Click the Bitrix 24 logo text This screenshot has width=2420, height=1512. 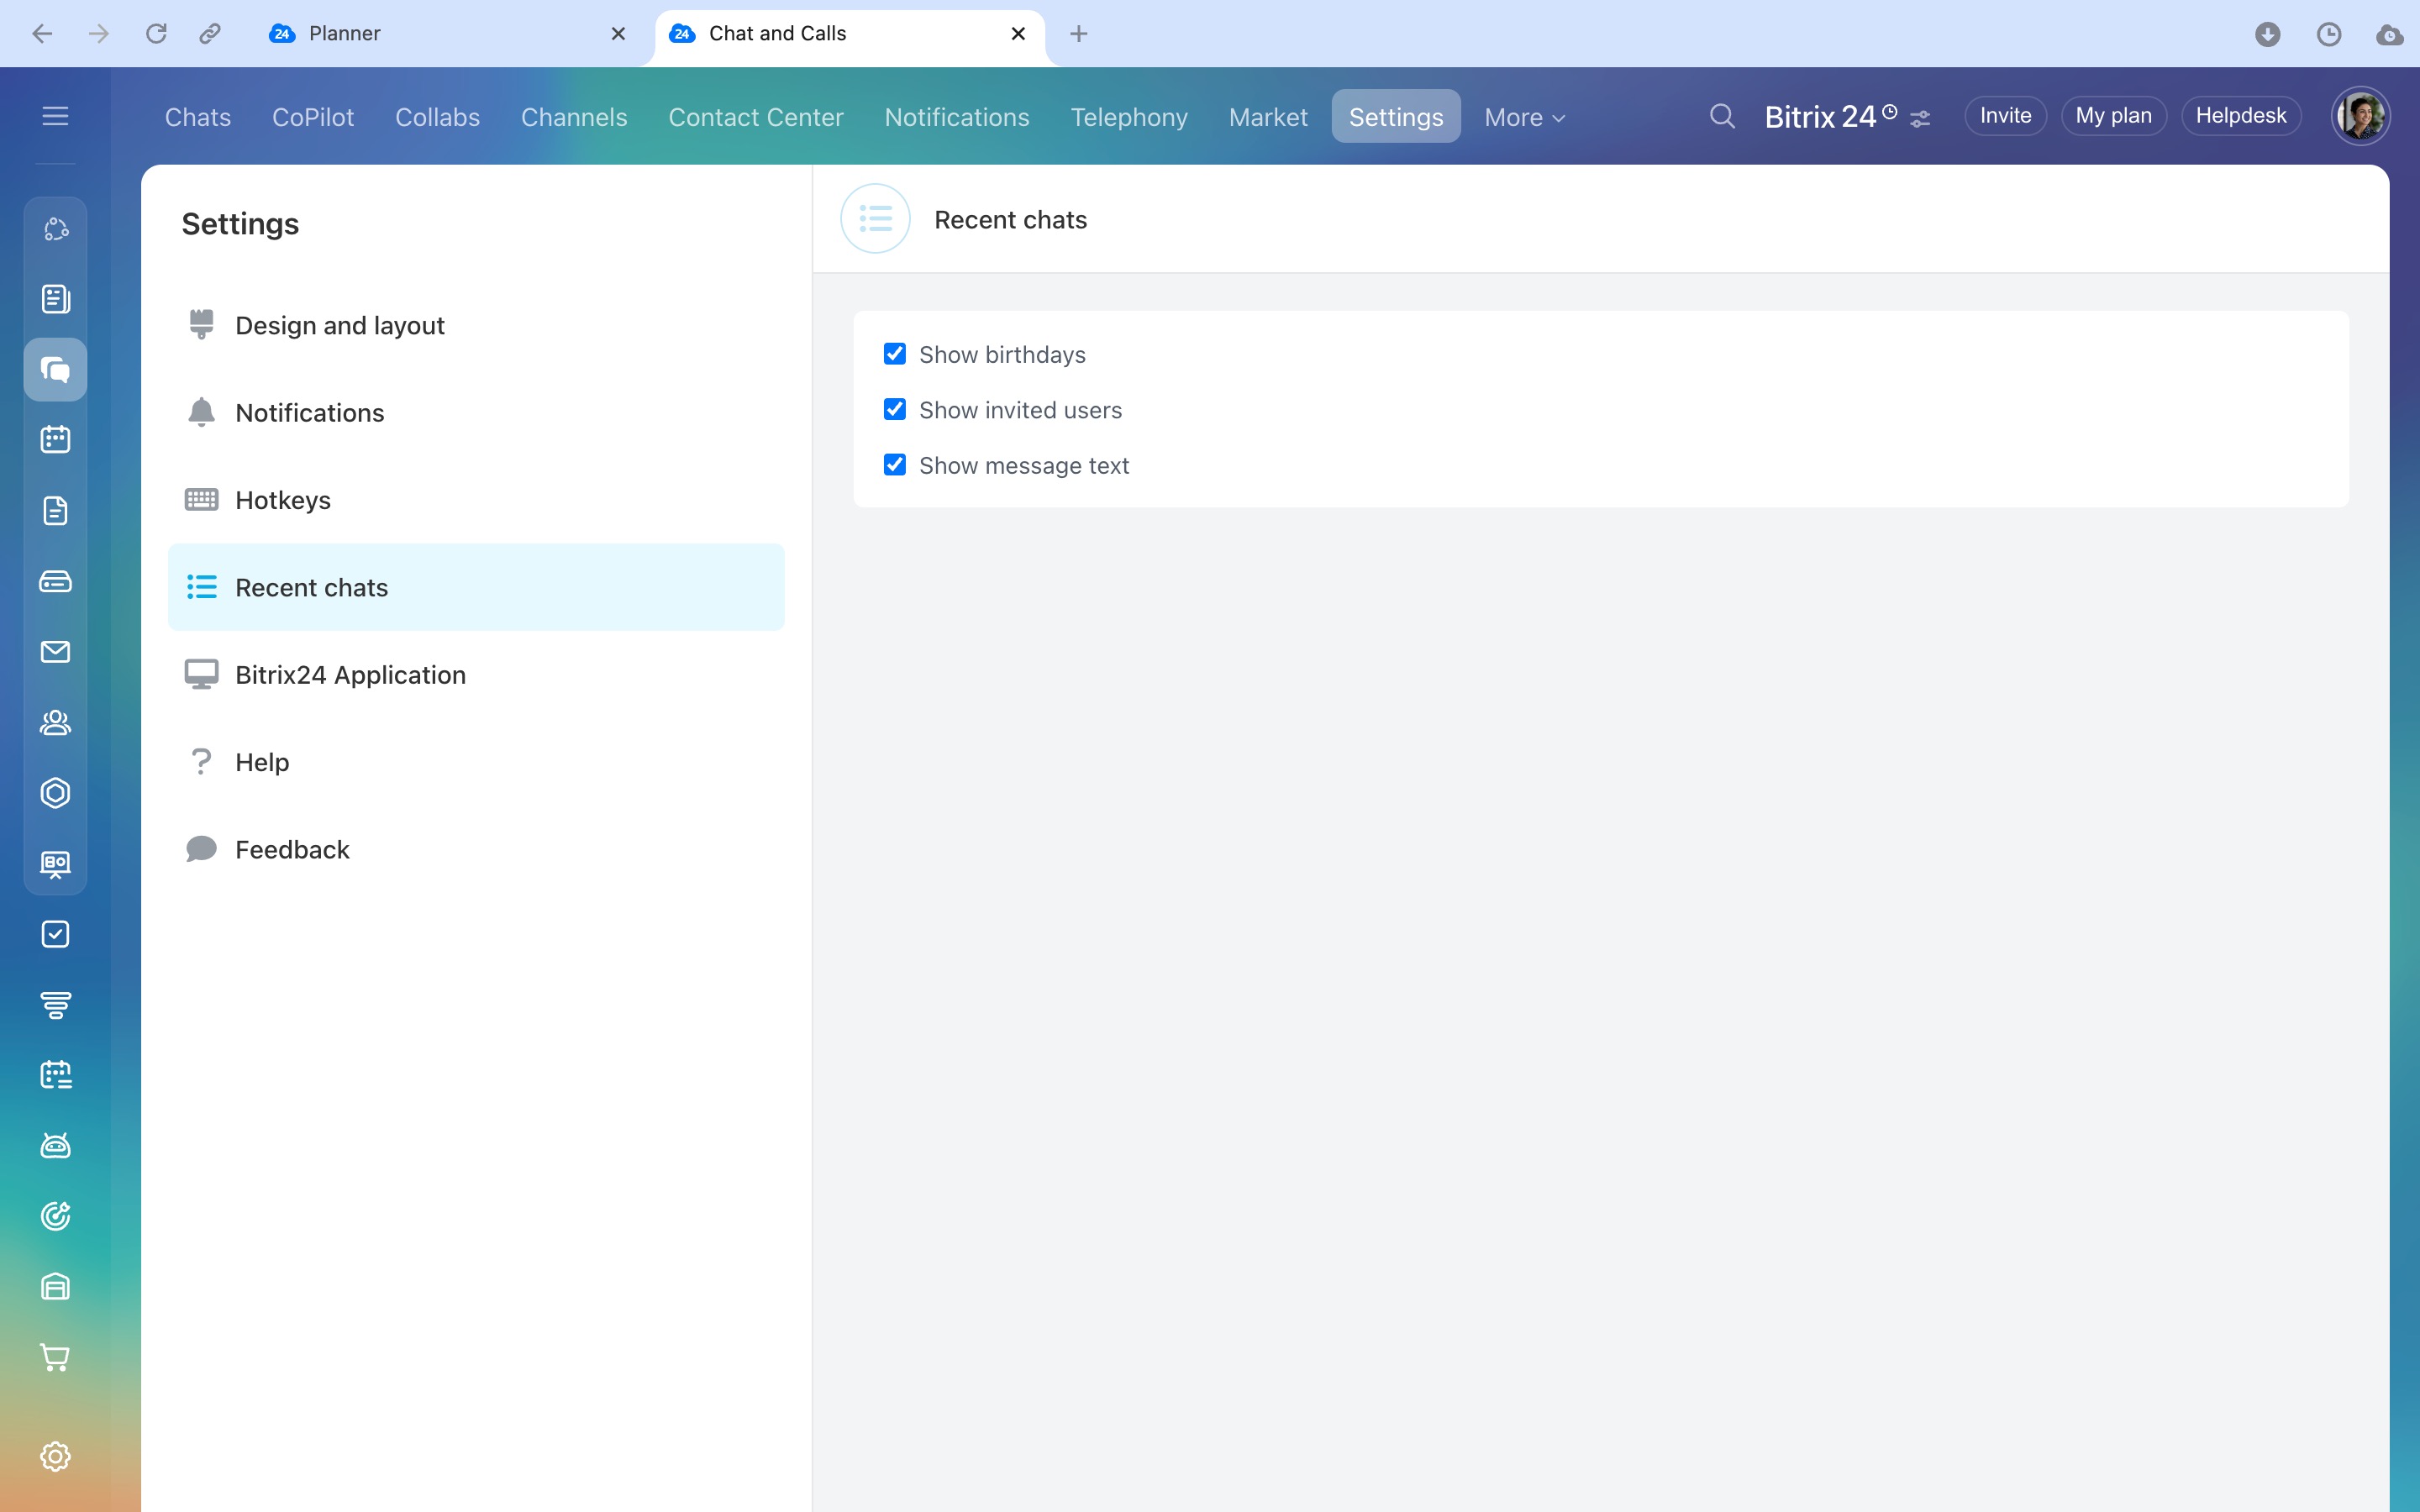1820,117
